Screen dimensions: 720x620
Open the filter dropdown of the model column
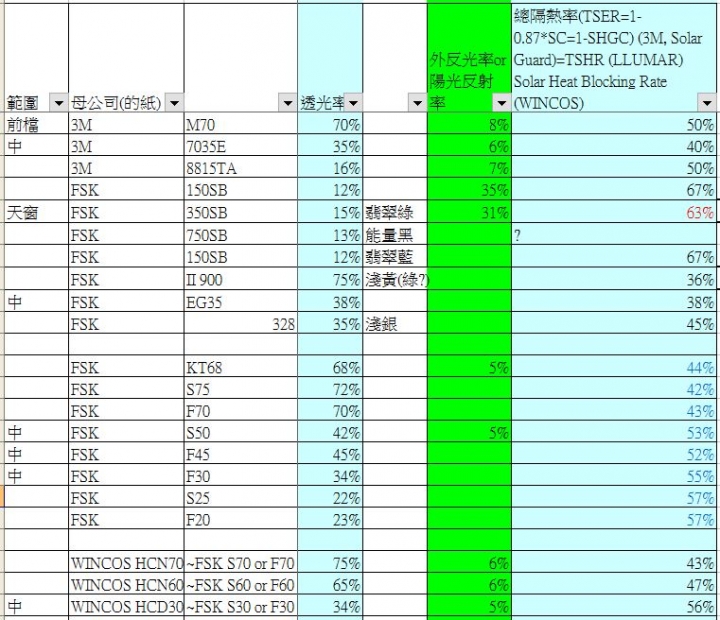coord(288,103)
